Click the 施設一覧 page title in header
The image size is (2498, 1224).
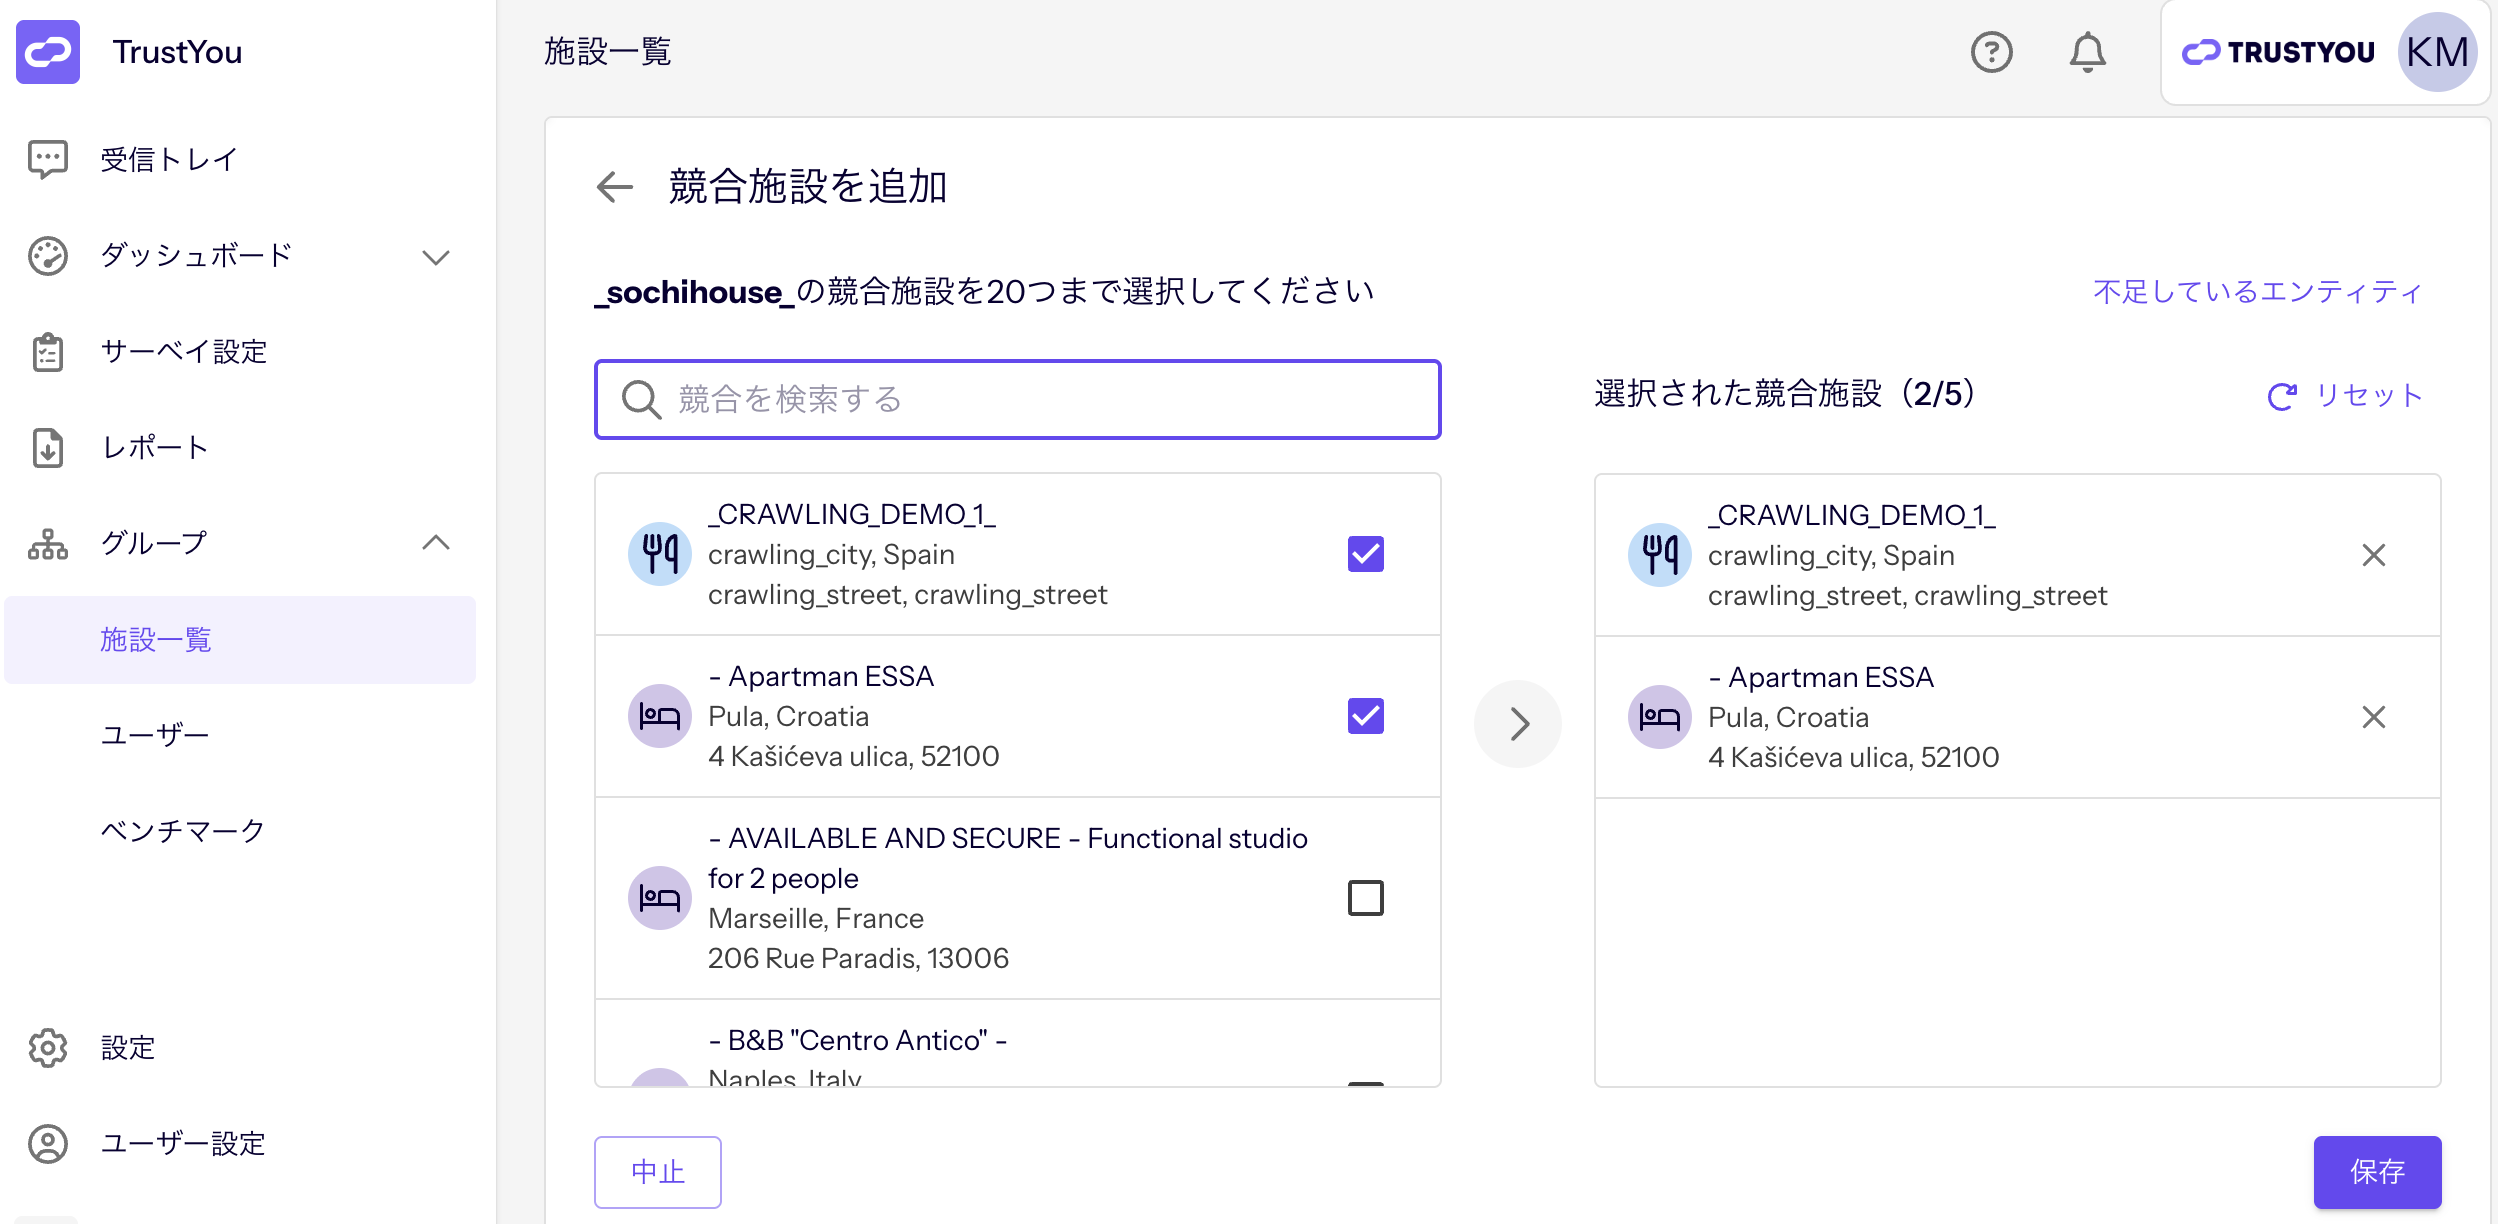(607, 52)
